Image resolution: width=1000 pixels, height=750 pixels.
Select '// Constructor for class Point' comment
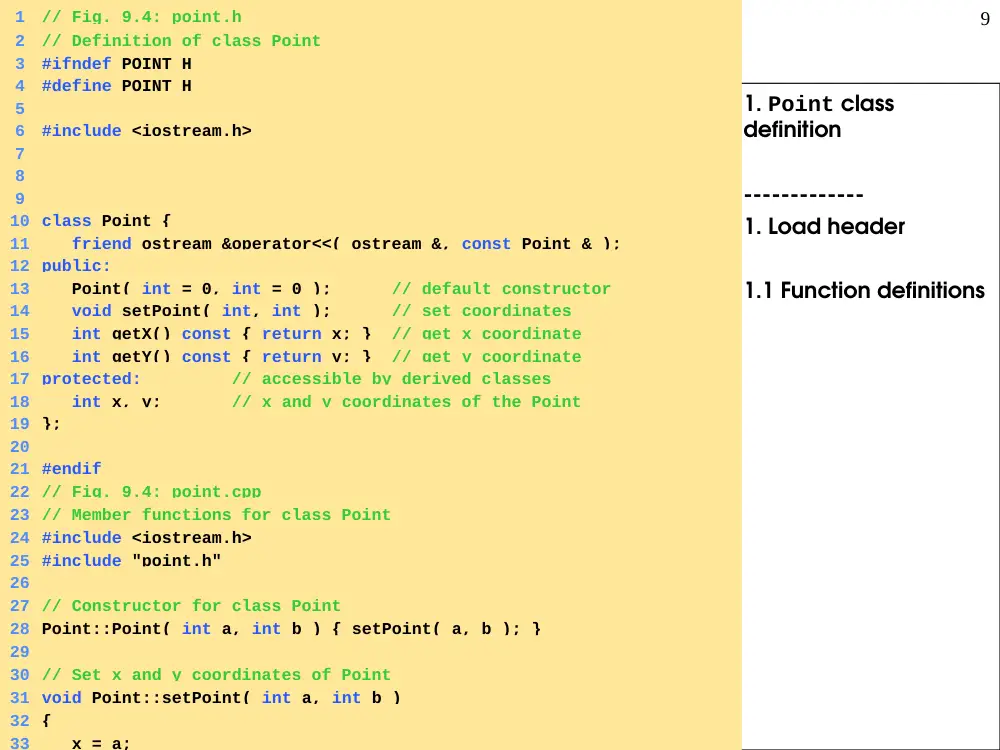[191, 606]
